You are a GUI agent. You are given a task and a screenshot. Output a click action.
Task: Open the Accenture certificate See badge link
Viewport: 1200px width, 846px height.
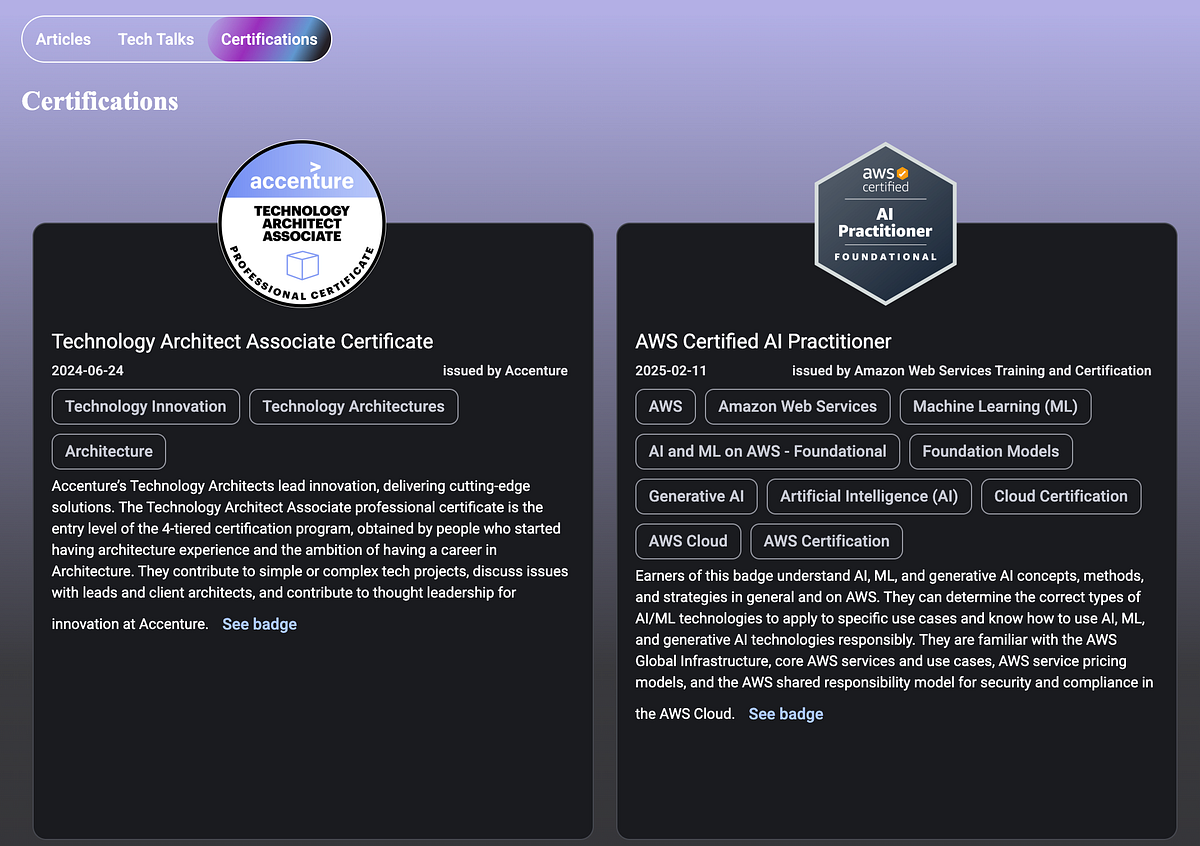259,623
